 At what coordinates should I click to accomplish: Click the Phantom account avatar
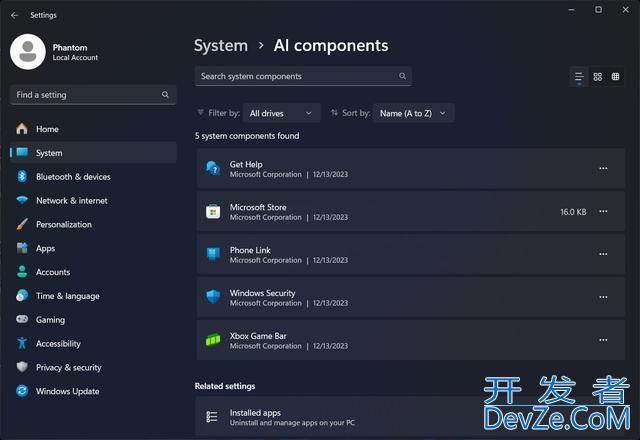28,52
